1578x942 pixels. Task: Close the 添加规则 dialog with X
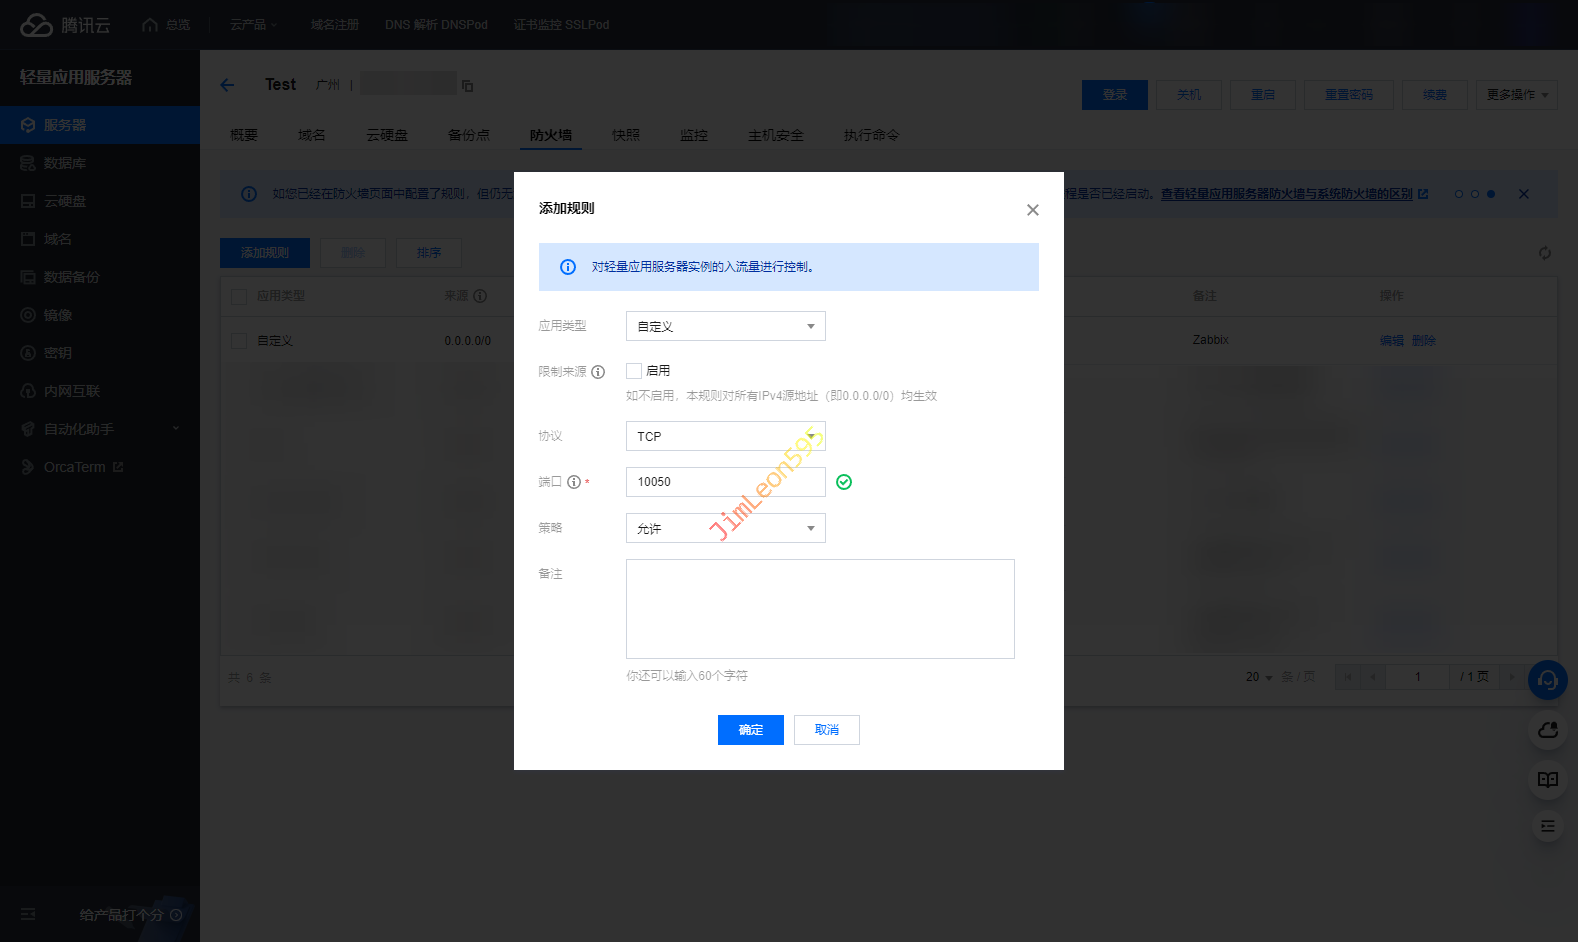pyautogui.click(x=1032, y=210)
